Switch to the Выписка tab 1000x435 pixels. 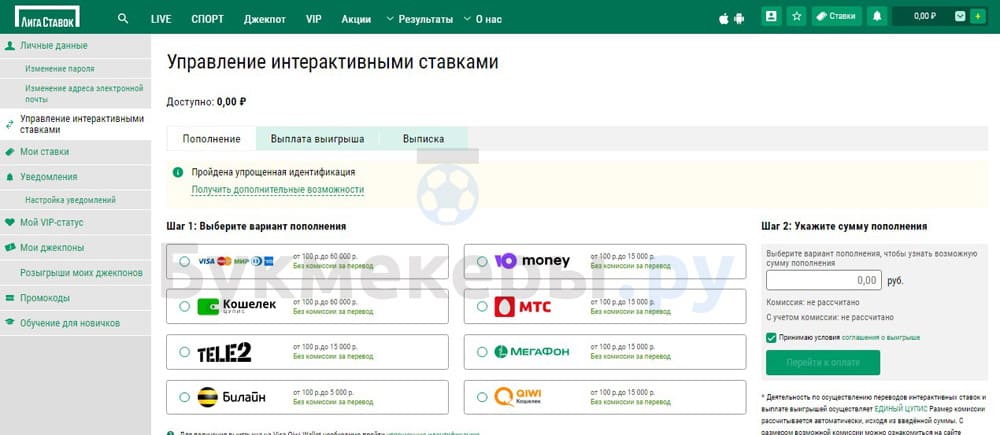click(x=423, y=138)
